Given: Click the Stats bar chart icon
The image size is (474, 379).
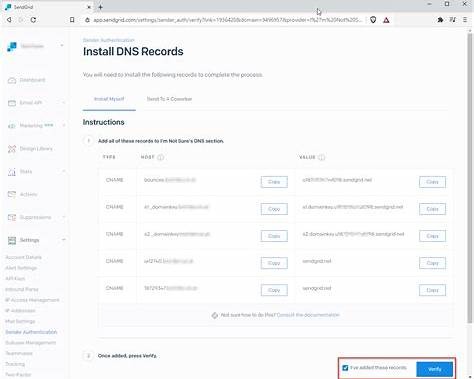Looking at the screenshot, I should pos(12,172).
